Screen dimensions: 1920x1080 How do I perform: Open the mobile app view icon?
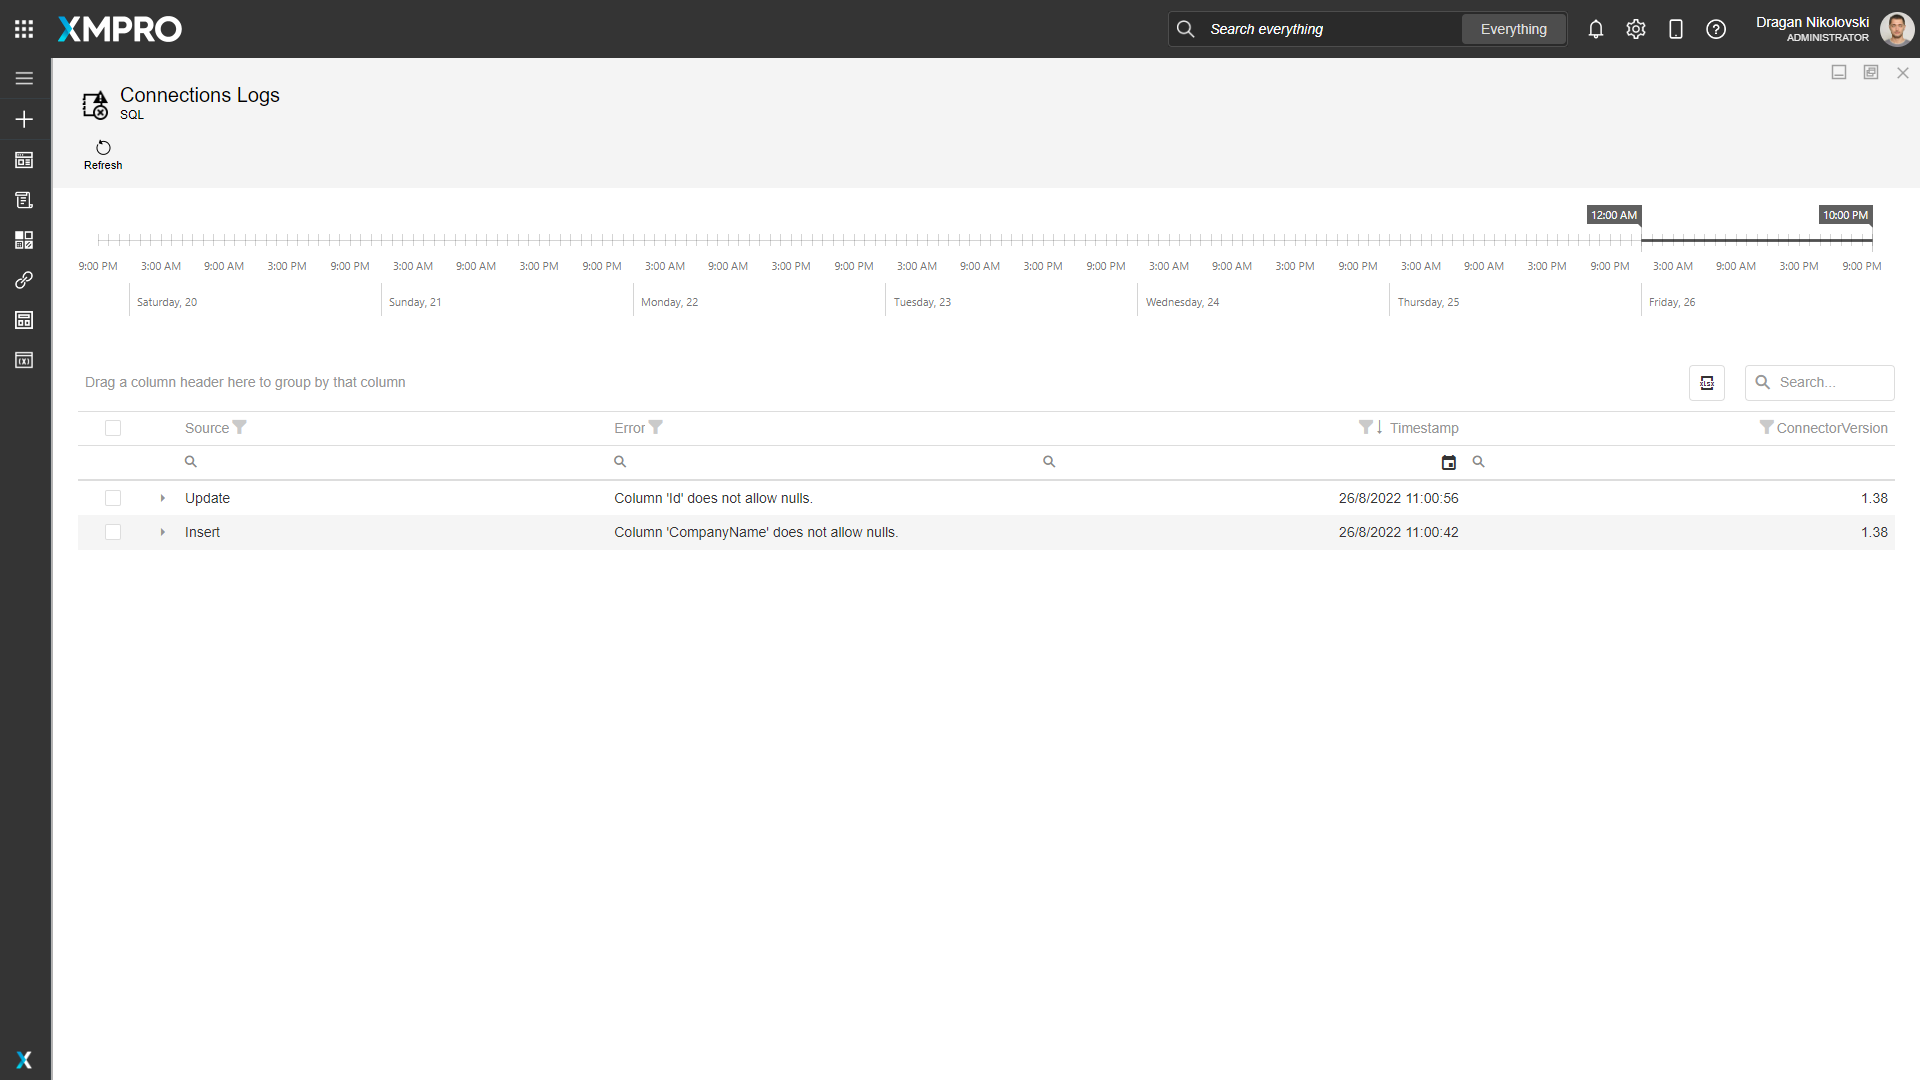[x=1676, y=29]
